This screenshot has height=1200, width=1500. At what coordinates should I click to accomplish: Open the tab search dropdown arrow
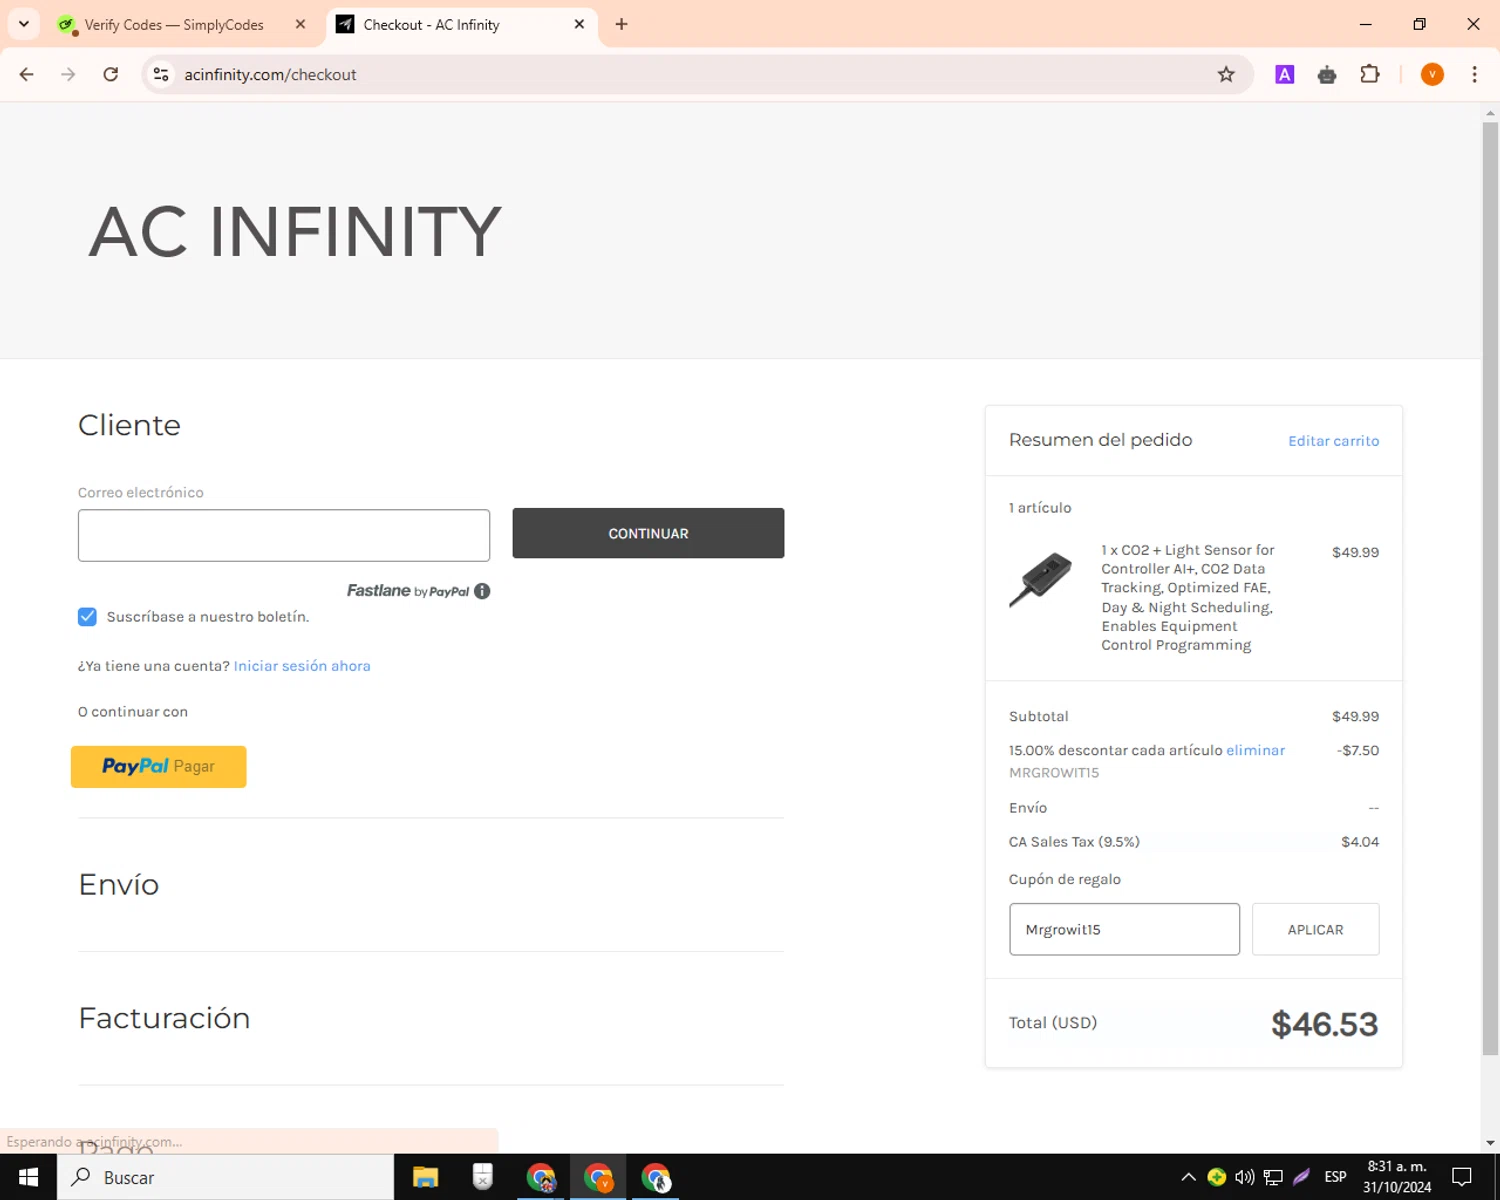(x=24, y=24)
